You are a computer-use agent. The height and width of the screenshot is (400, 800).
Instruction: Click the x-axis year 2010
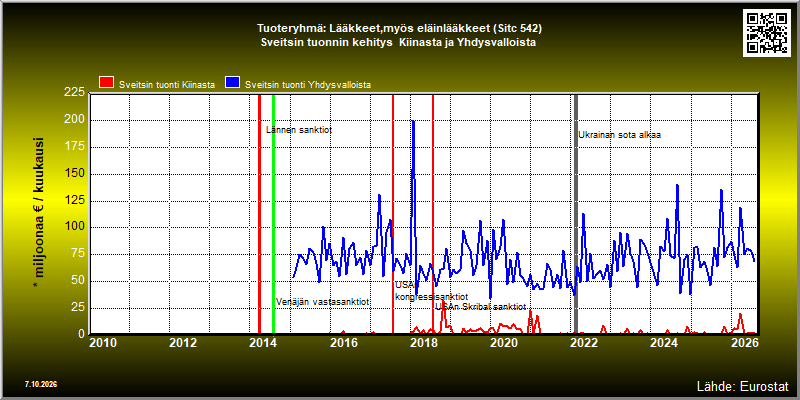click(x=103, y=342)
